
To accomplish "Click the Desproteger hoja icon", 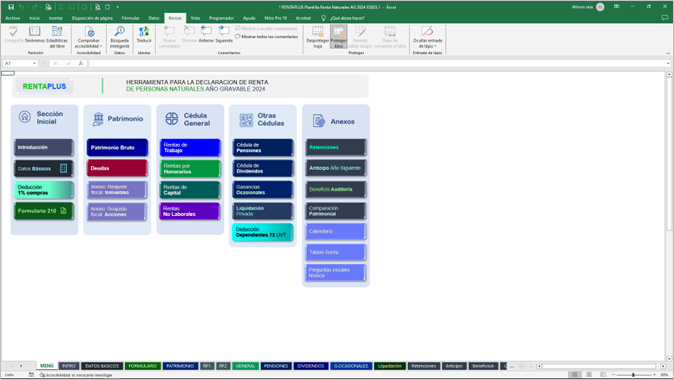I will [318, 37].
